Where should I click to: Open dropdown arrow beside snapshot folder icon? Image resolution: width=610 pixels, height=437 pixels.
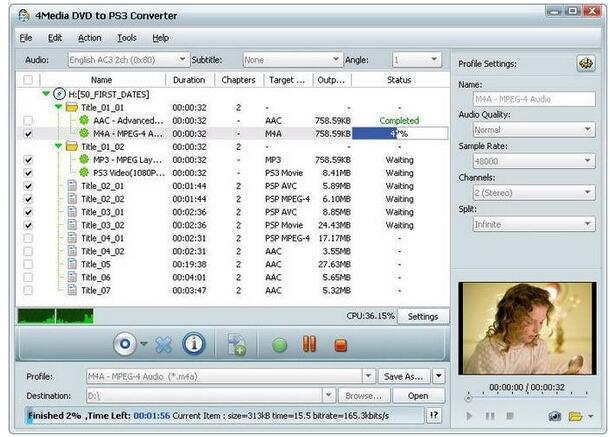click(x=591, y=416)
